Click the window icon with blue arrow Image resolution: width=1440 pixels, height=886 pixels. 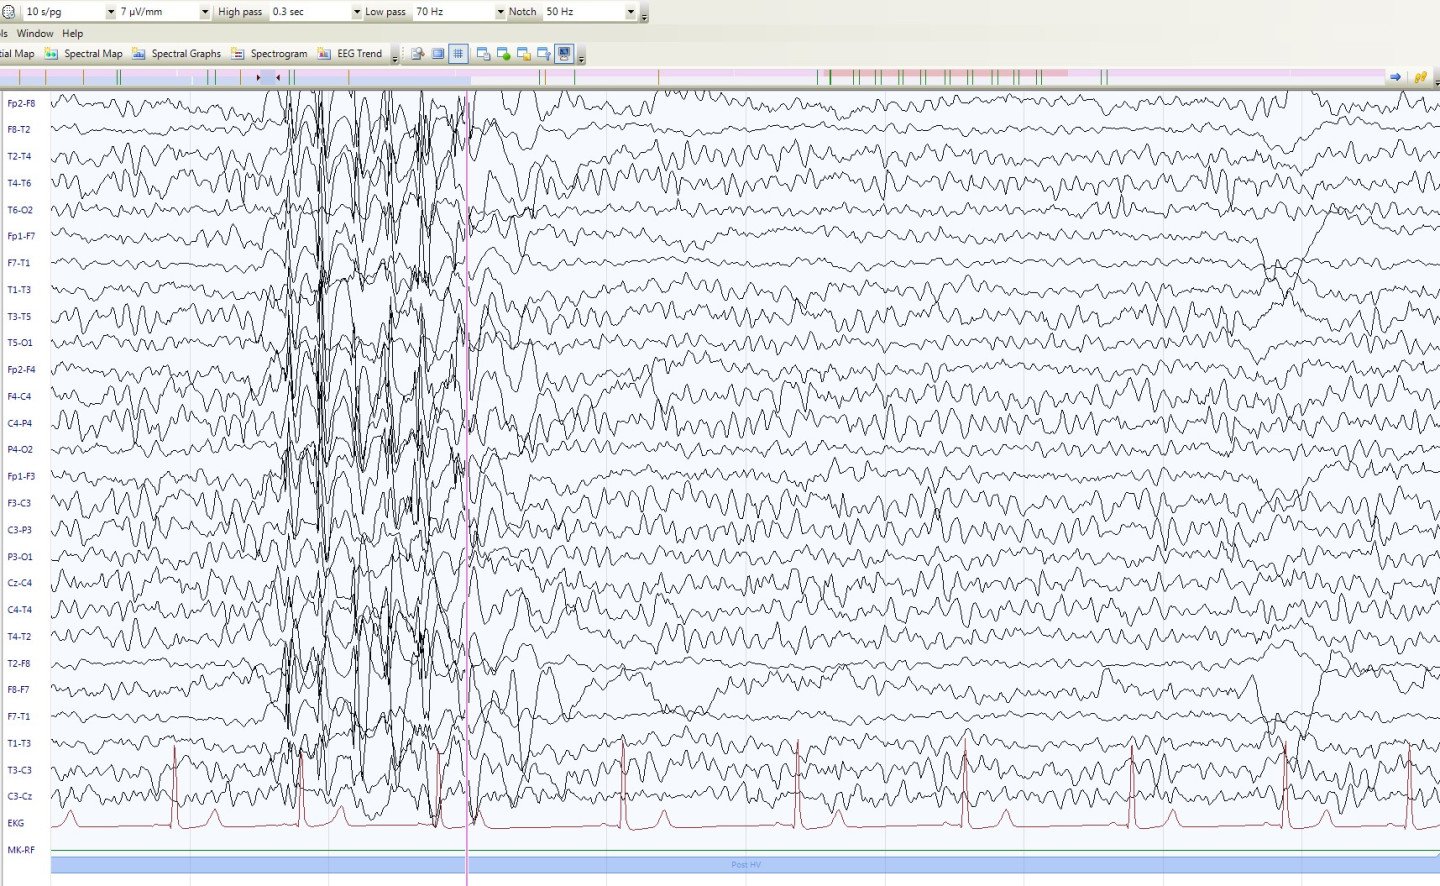[x=543, y=54]
